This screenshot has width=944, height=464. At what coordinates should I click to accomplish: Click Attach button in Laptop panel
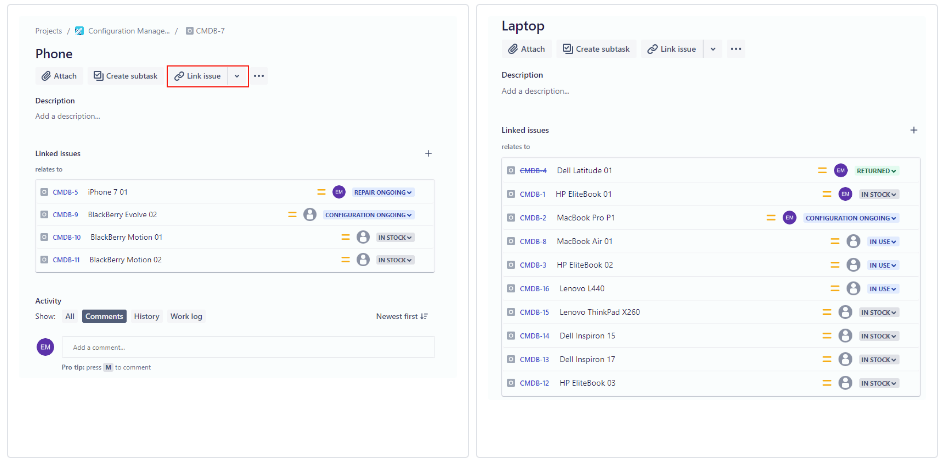tap(526, 49)
